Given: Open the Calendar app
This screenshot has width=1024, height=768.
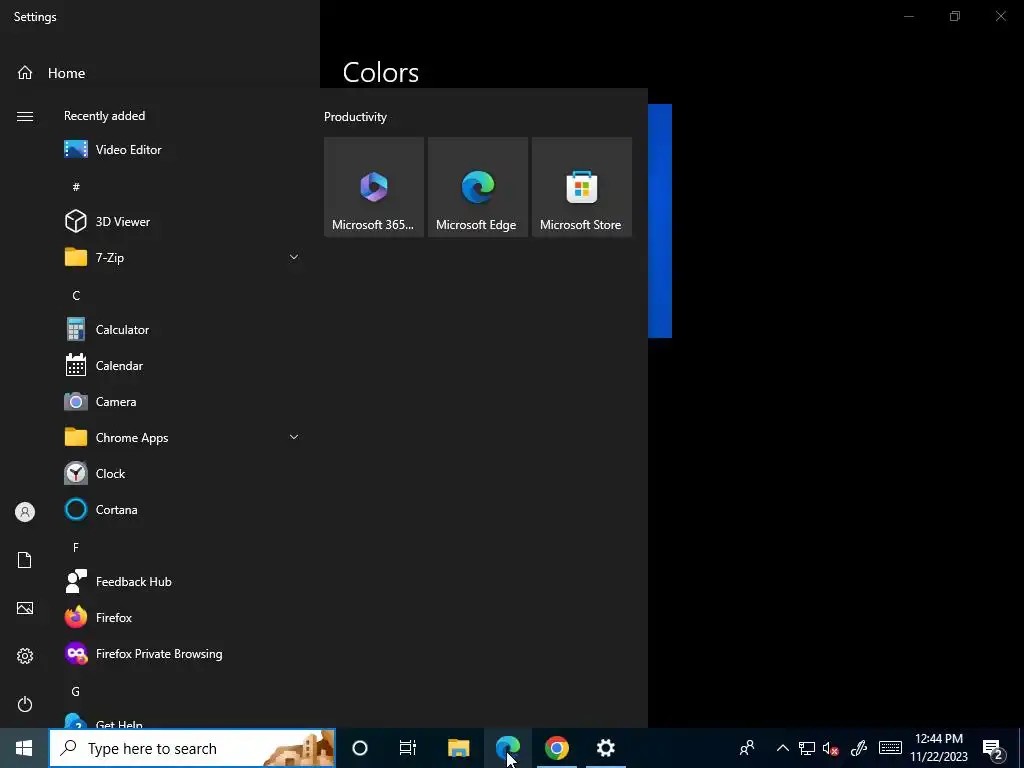Looking at the screenshot, I should [x=180, y=366].
